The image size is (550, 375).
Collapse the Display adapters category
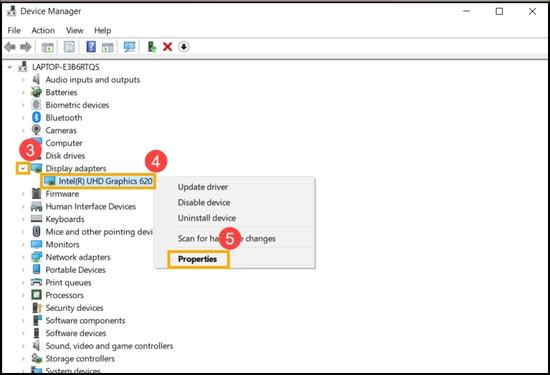point(23,169)
